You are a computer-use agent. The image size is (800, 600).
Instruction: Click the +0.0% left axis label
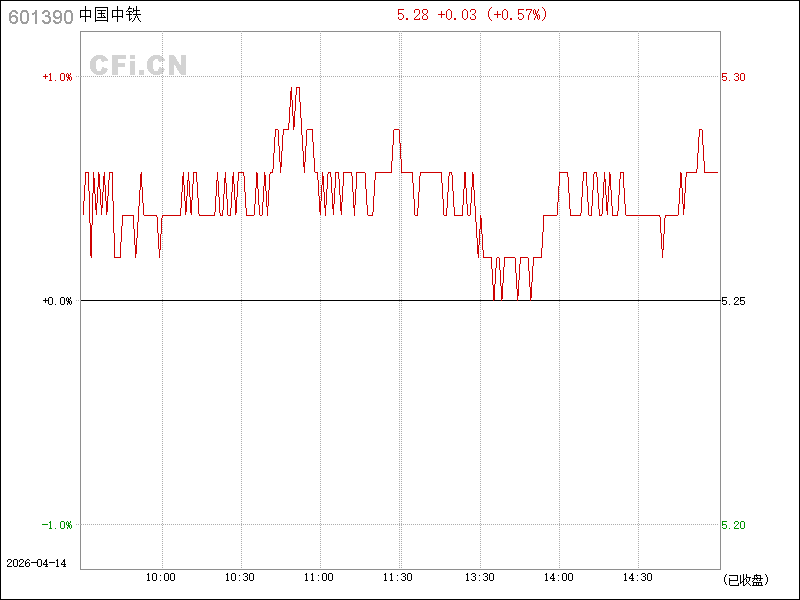pos(57,301)
